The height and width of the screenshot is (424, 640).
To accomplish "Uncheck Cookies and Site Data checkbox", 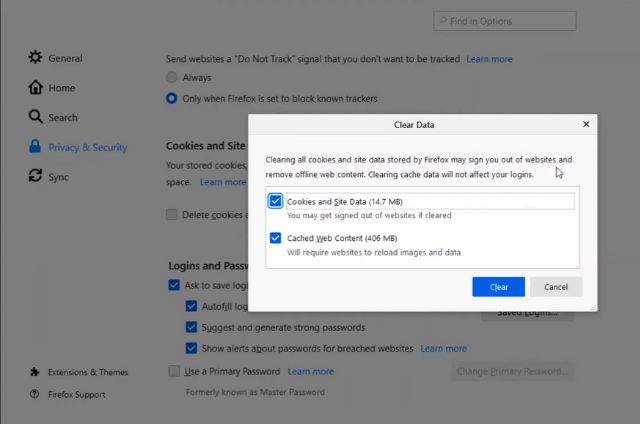I will pos(275,201).
